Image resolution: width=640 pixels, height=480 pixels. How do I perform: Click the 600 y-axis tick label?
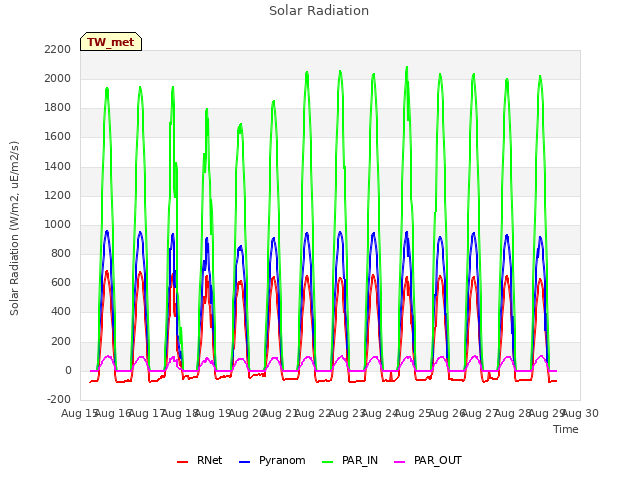click(61, 282)
